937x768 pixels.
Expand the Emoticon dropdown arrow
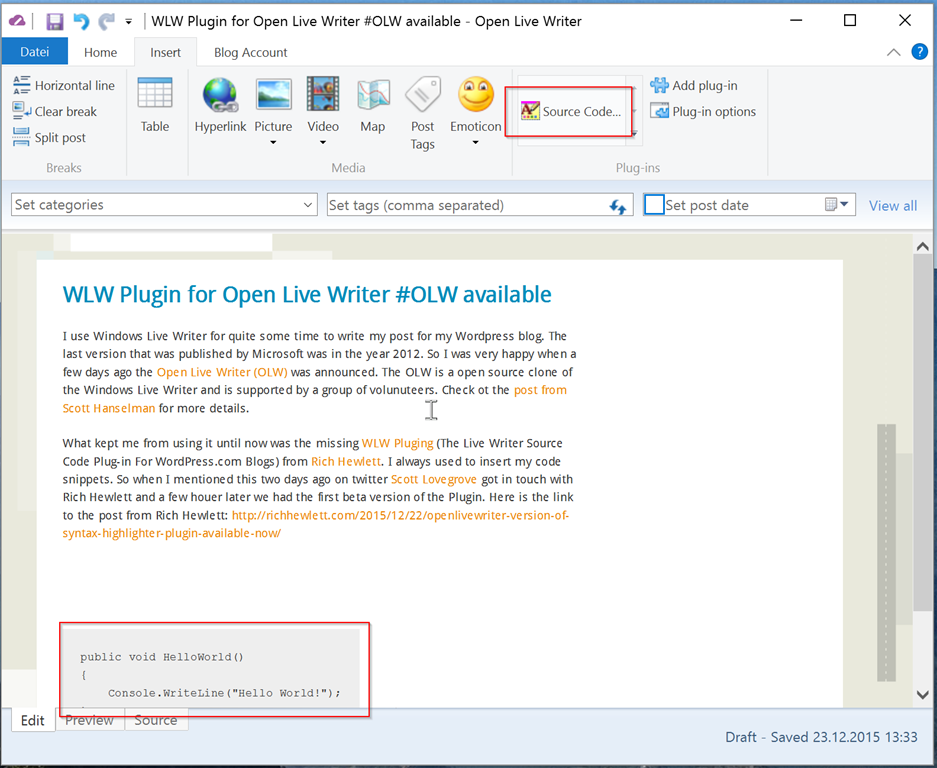tap(476, 142)
